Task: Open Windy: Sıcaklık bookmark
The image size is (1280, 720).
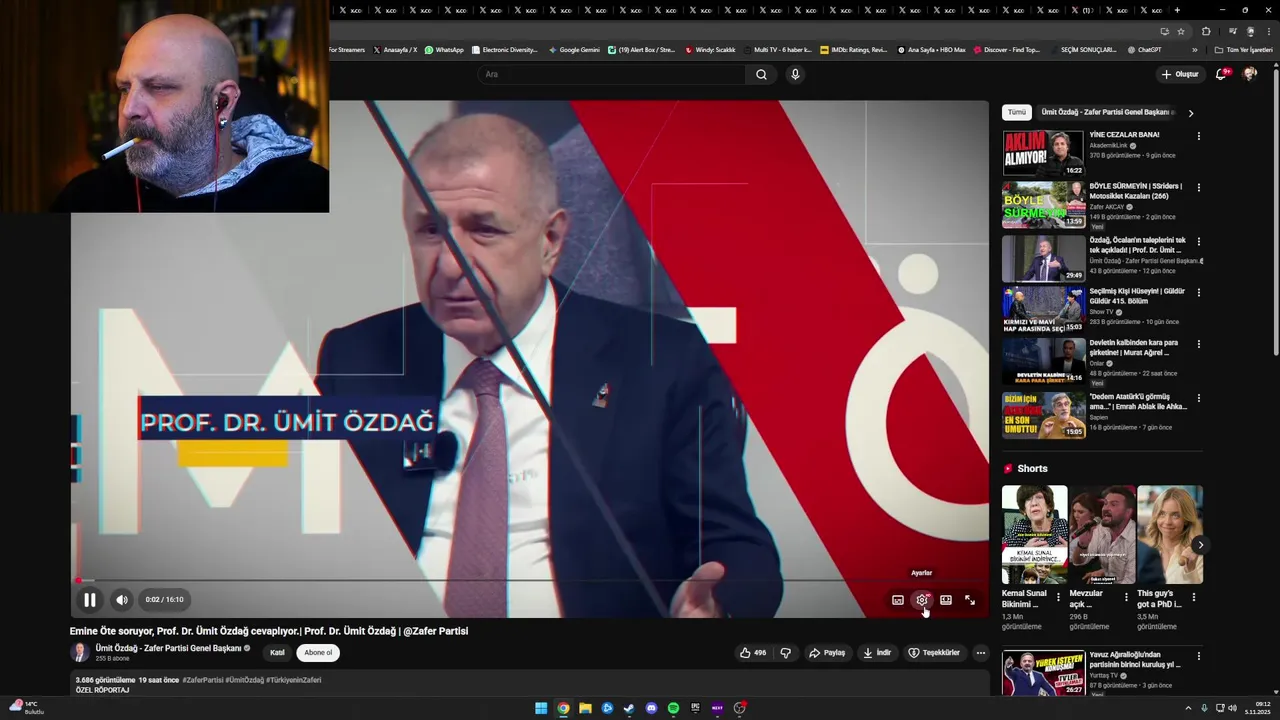Action: (x=710, y=50)
